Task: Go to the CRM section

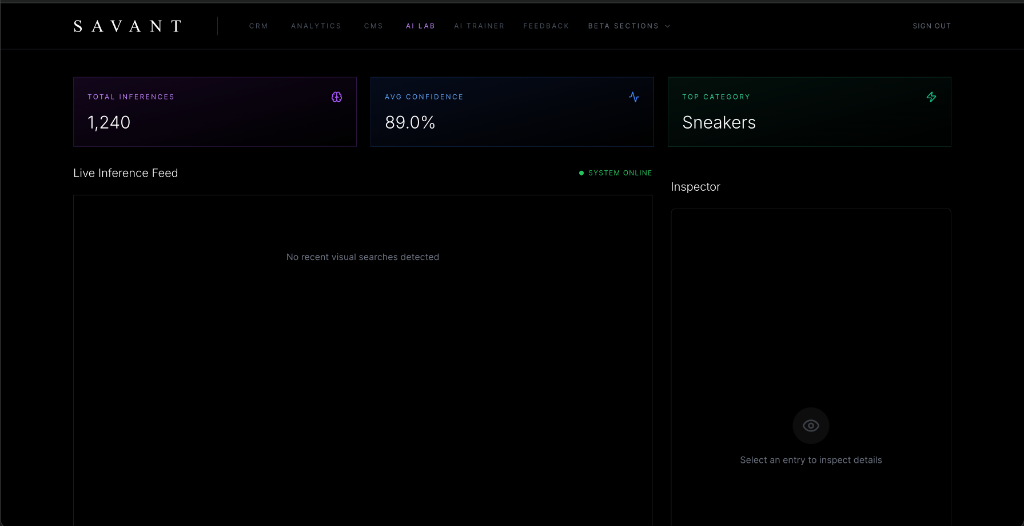Action: click(259, 26)
